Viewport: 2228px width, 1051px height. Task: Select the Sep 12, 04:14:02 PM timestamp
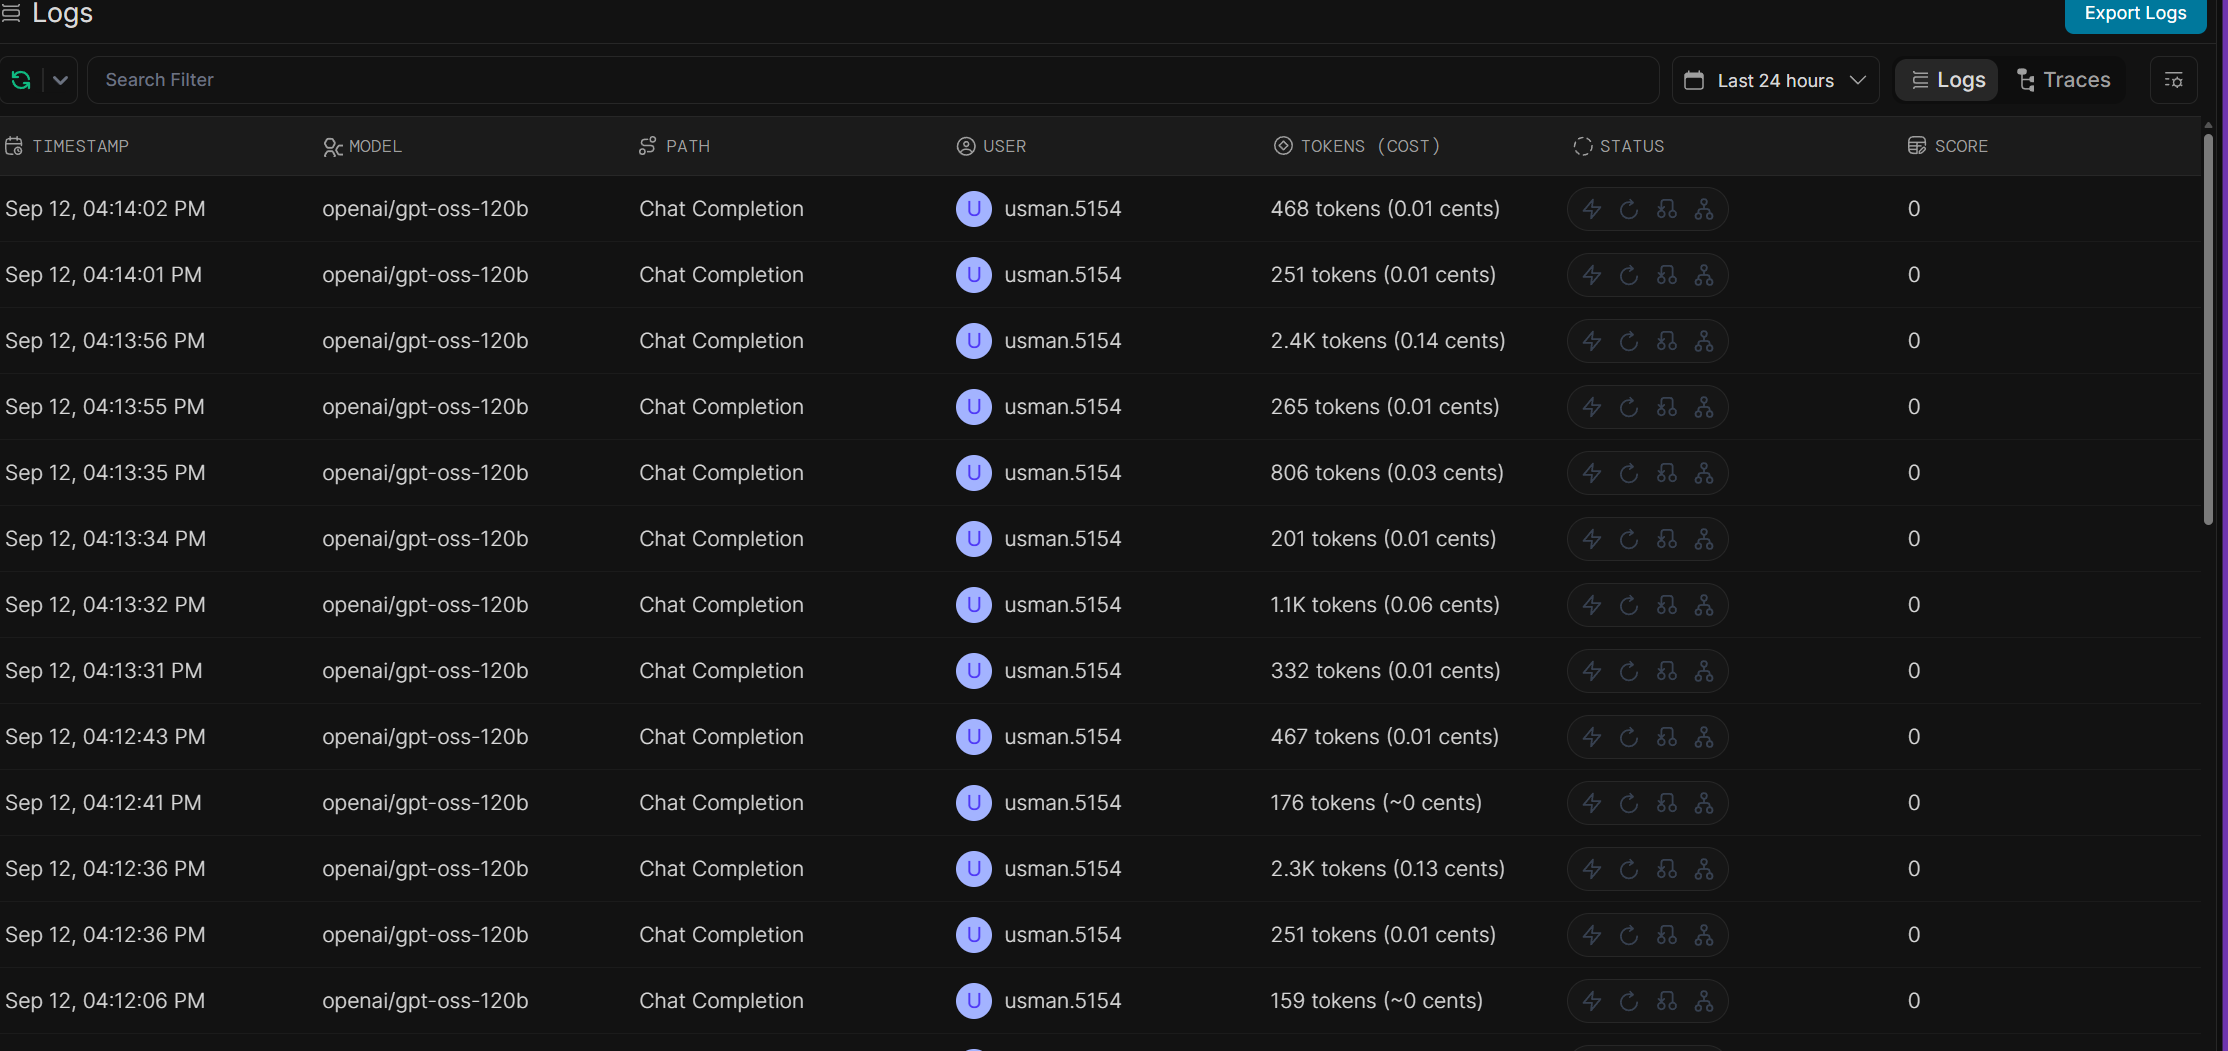pos(105,209)
